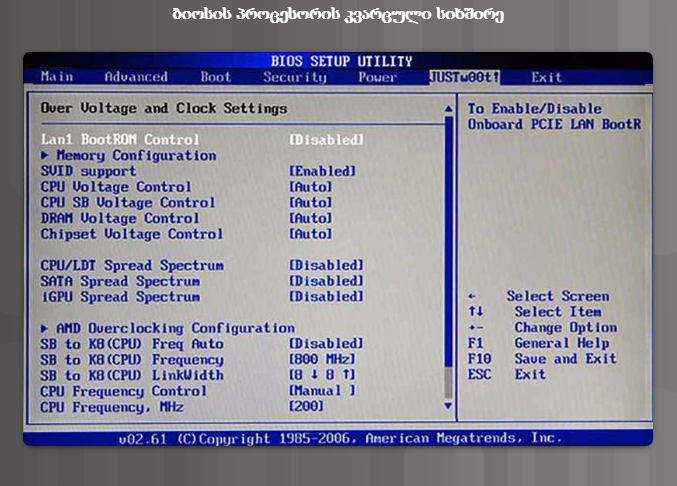Switch to the Advanced tab
This screenshot has width=677, height=486.
pos(136,77)
